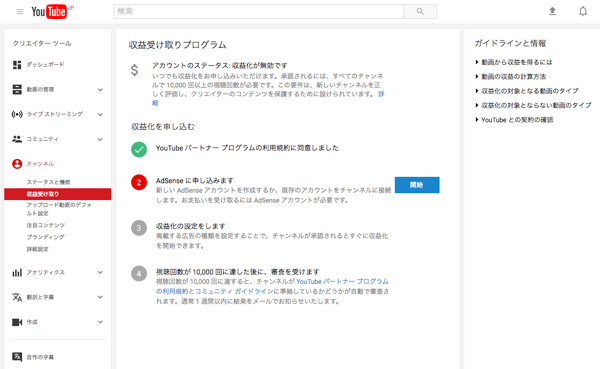Screen dimensions: 600x369
Task: Open the hamburger guide menu
Action: [x=20, y=11]
